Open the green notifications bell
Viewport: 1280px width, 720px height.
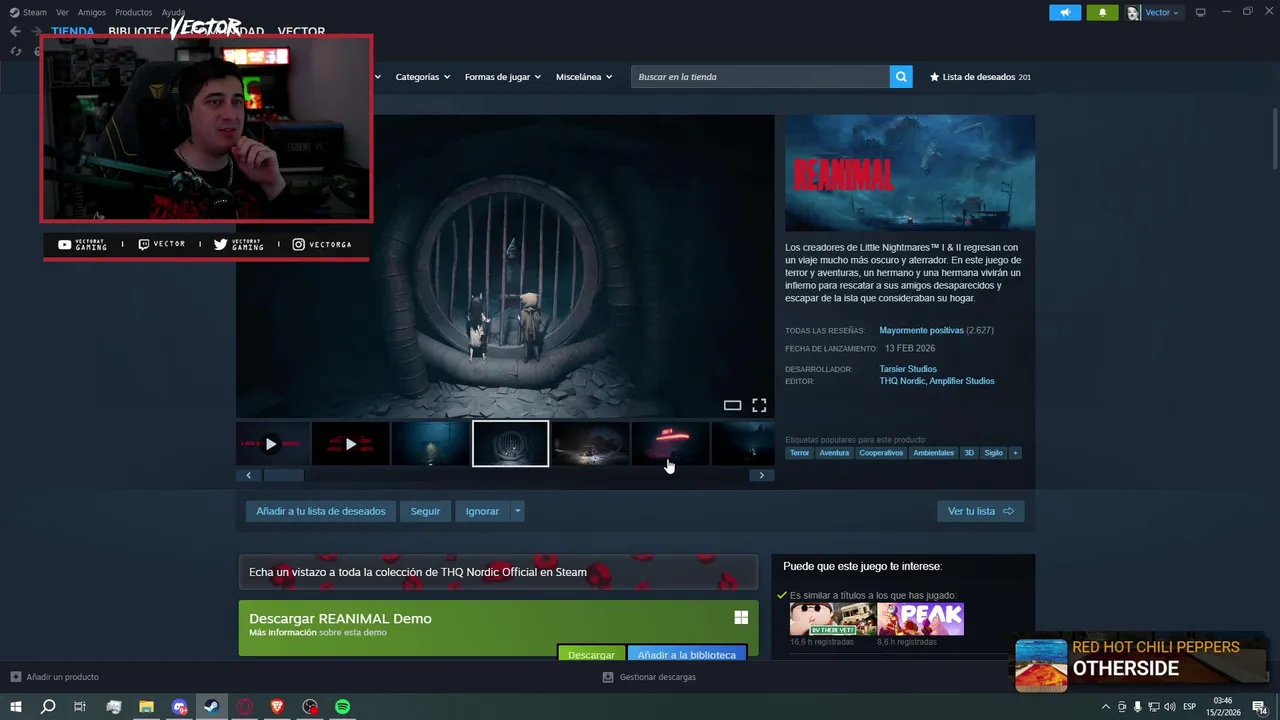pyautogui.click(x=1102, y=12)
